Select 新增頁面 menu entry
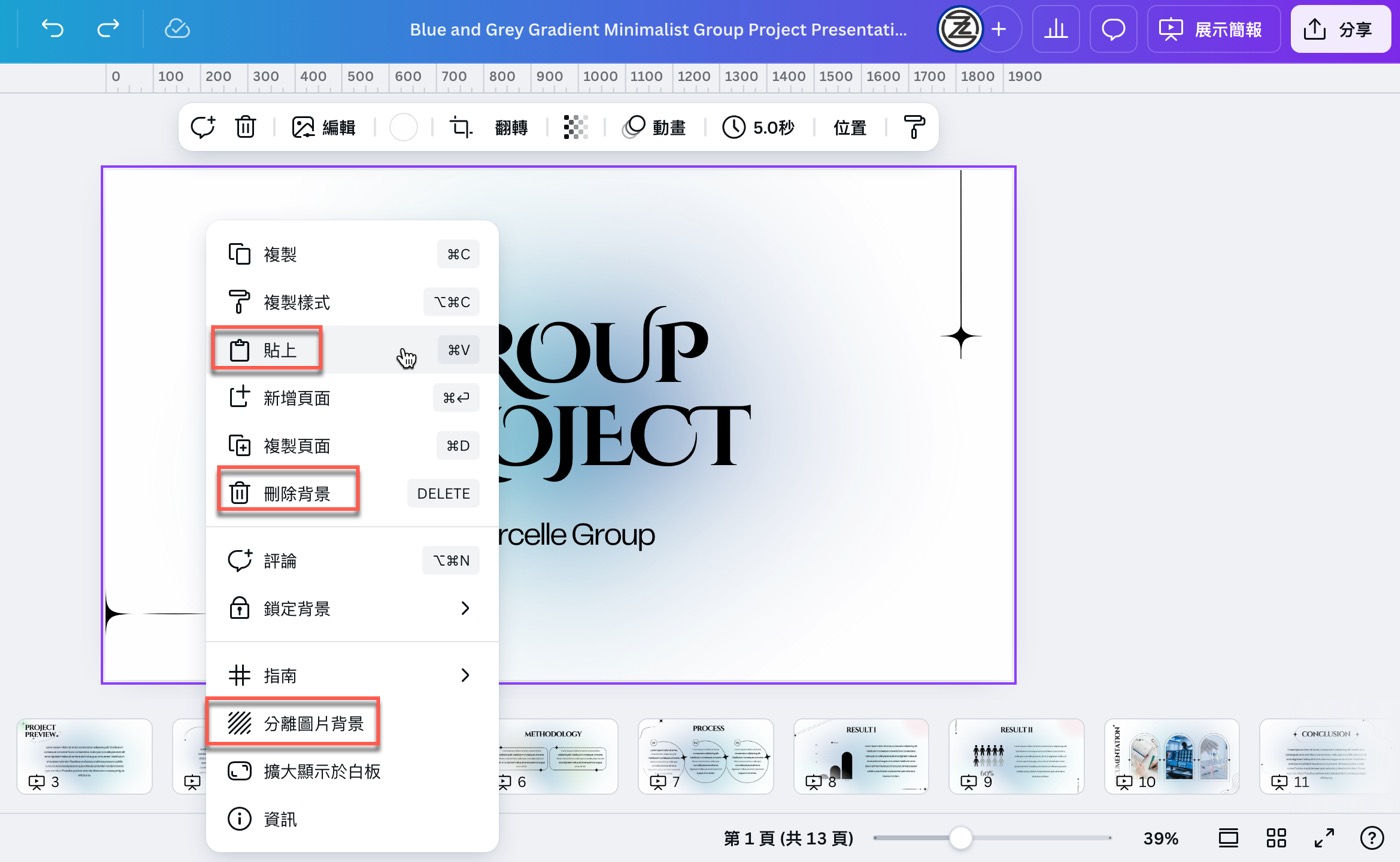 pos(352,398)
